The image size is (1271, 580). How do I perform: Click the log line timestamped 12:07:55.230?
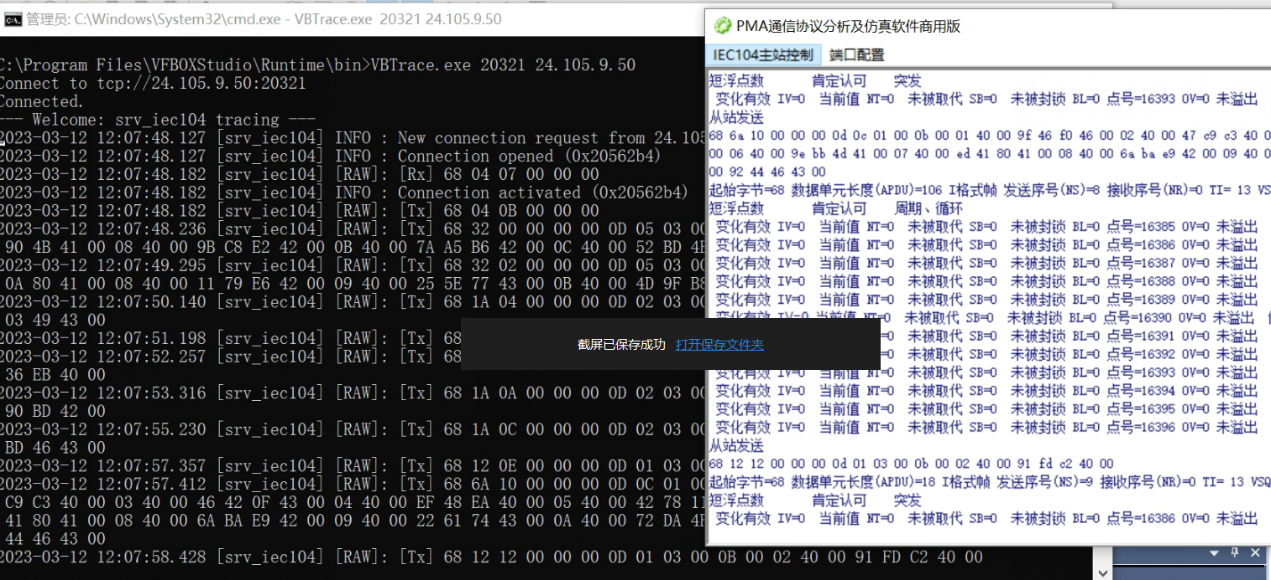pyautogui.click(x=352, y=430)
